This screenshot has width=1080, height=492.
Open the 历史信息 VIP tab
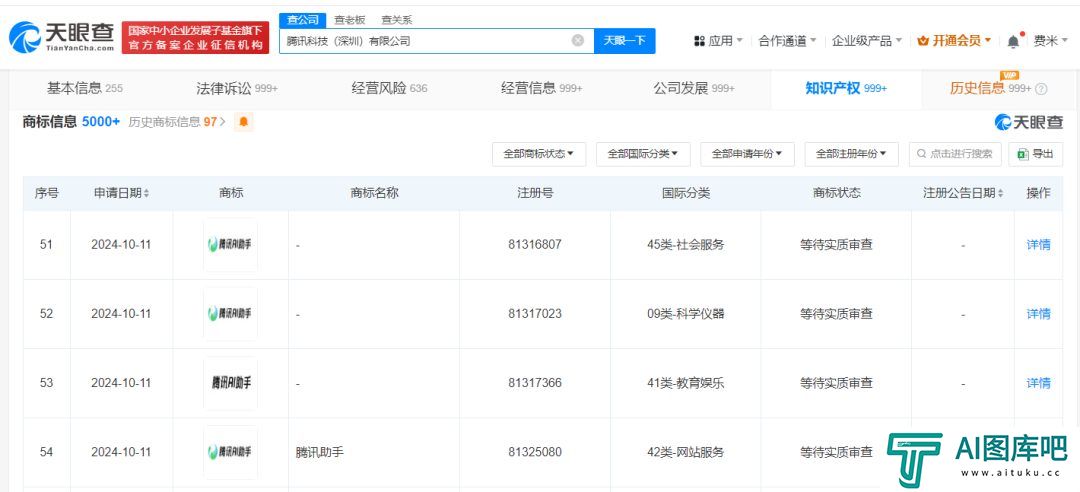pyautogui.click(x=990, y=88)
